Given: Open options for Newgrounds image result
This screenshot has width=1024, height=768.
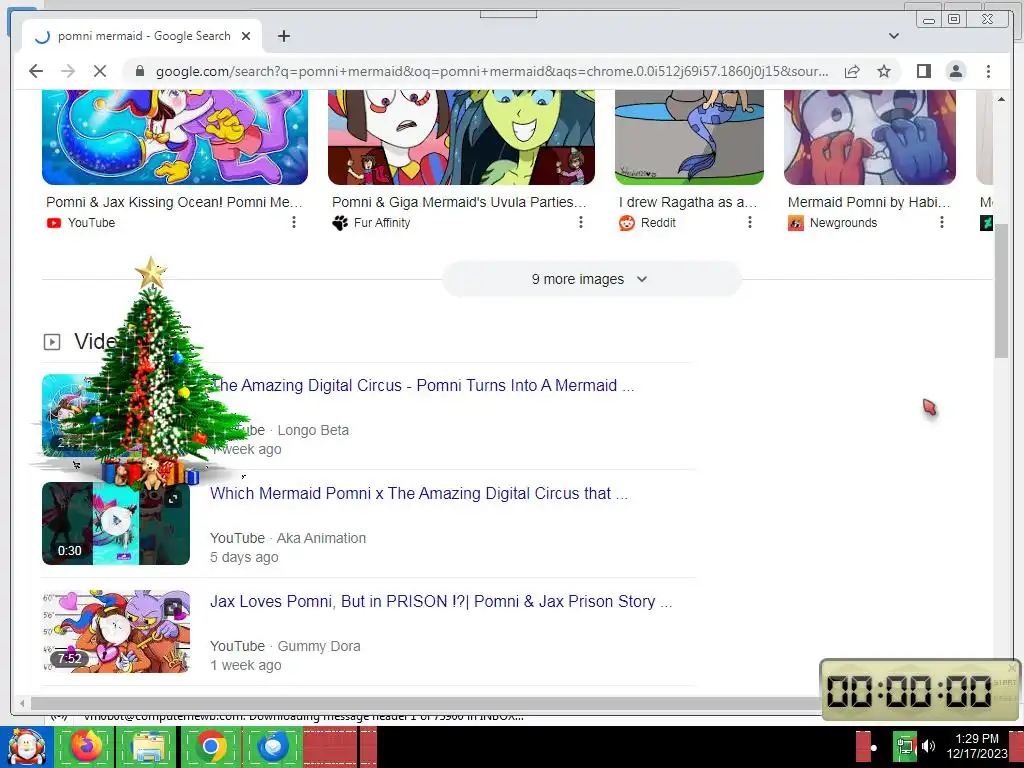Looking at the screenshot, I should [942, 223].
